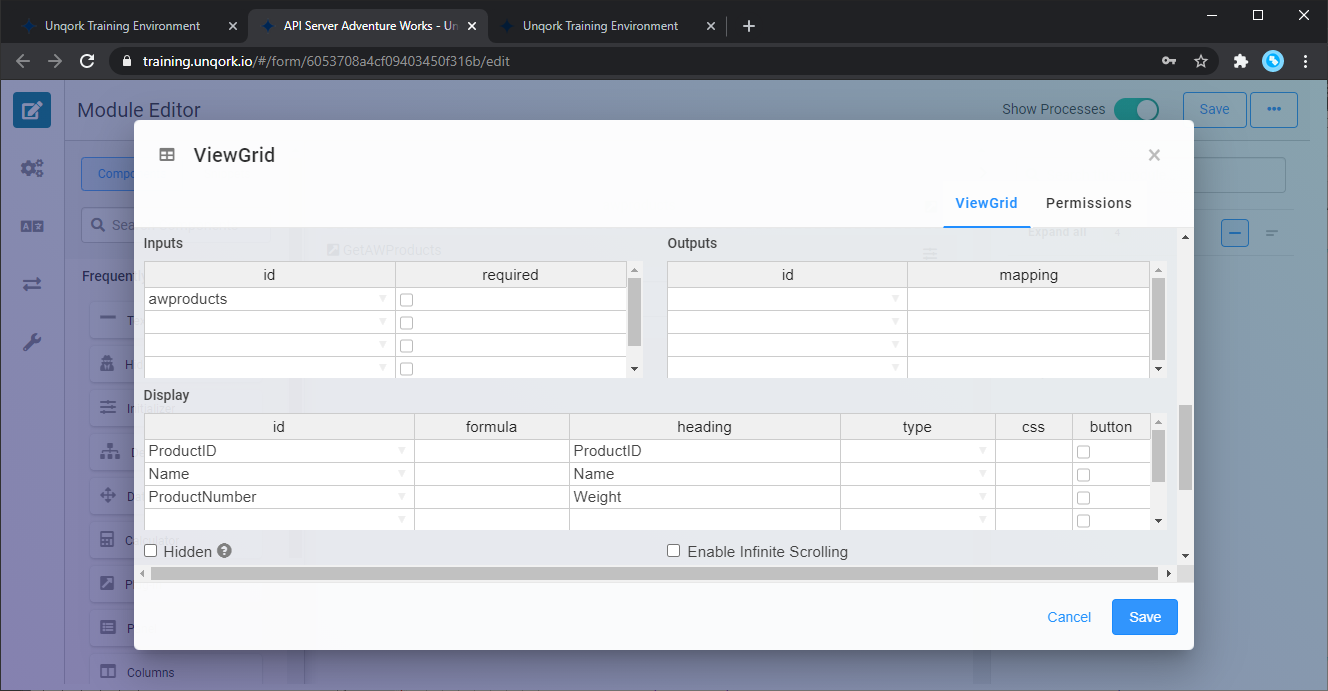Click Cancel in the ViewGrid dialog
The height and width of the screenshot is (691, 1328).
point(1069,617)
